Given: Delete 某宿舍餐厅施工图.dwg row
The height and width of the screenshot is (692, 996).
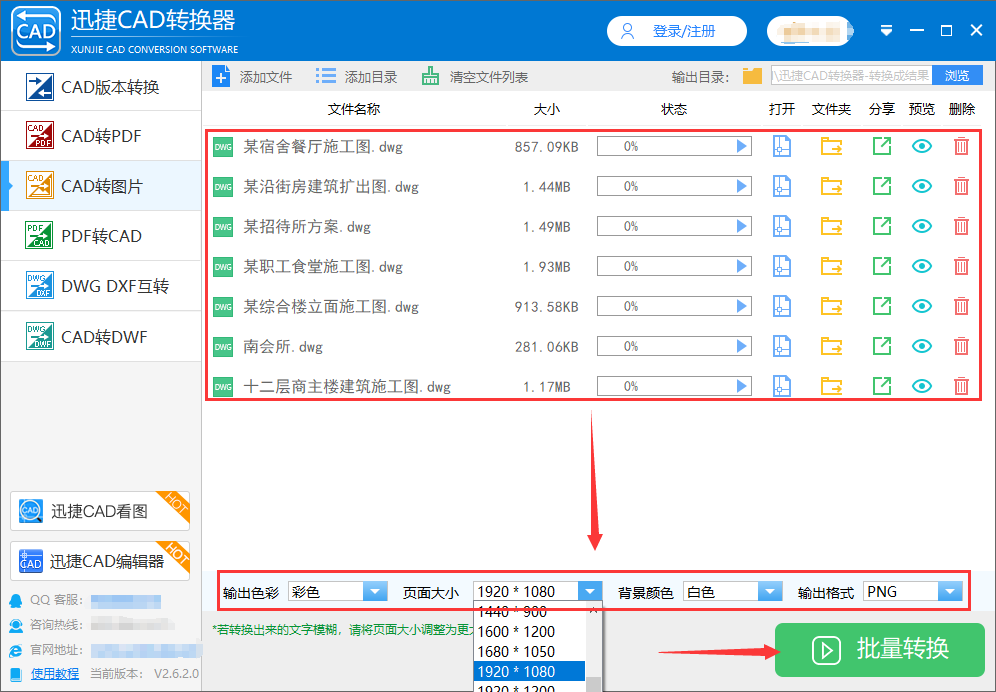Looking at the screenshot, I should coord(961,146).
